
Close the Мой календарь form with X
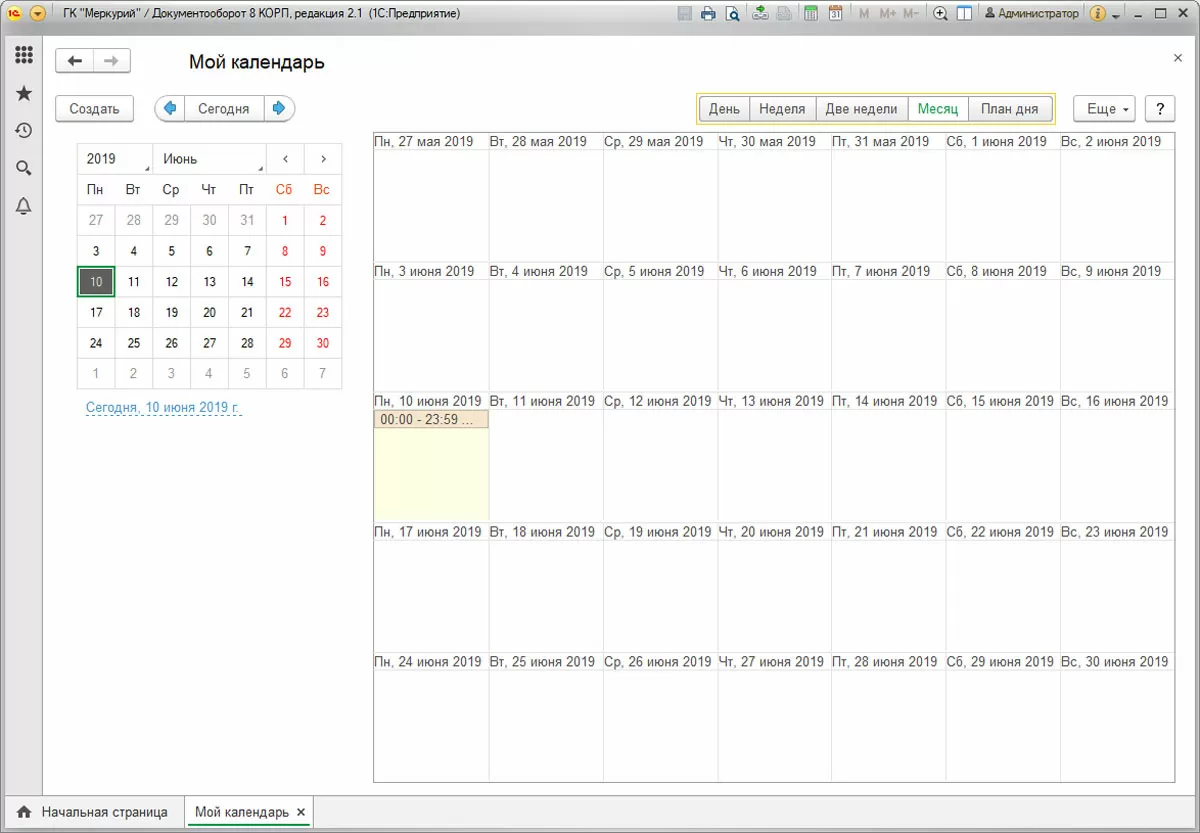coord(1178,58)
